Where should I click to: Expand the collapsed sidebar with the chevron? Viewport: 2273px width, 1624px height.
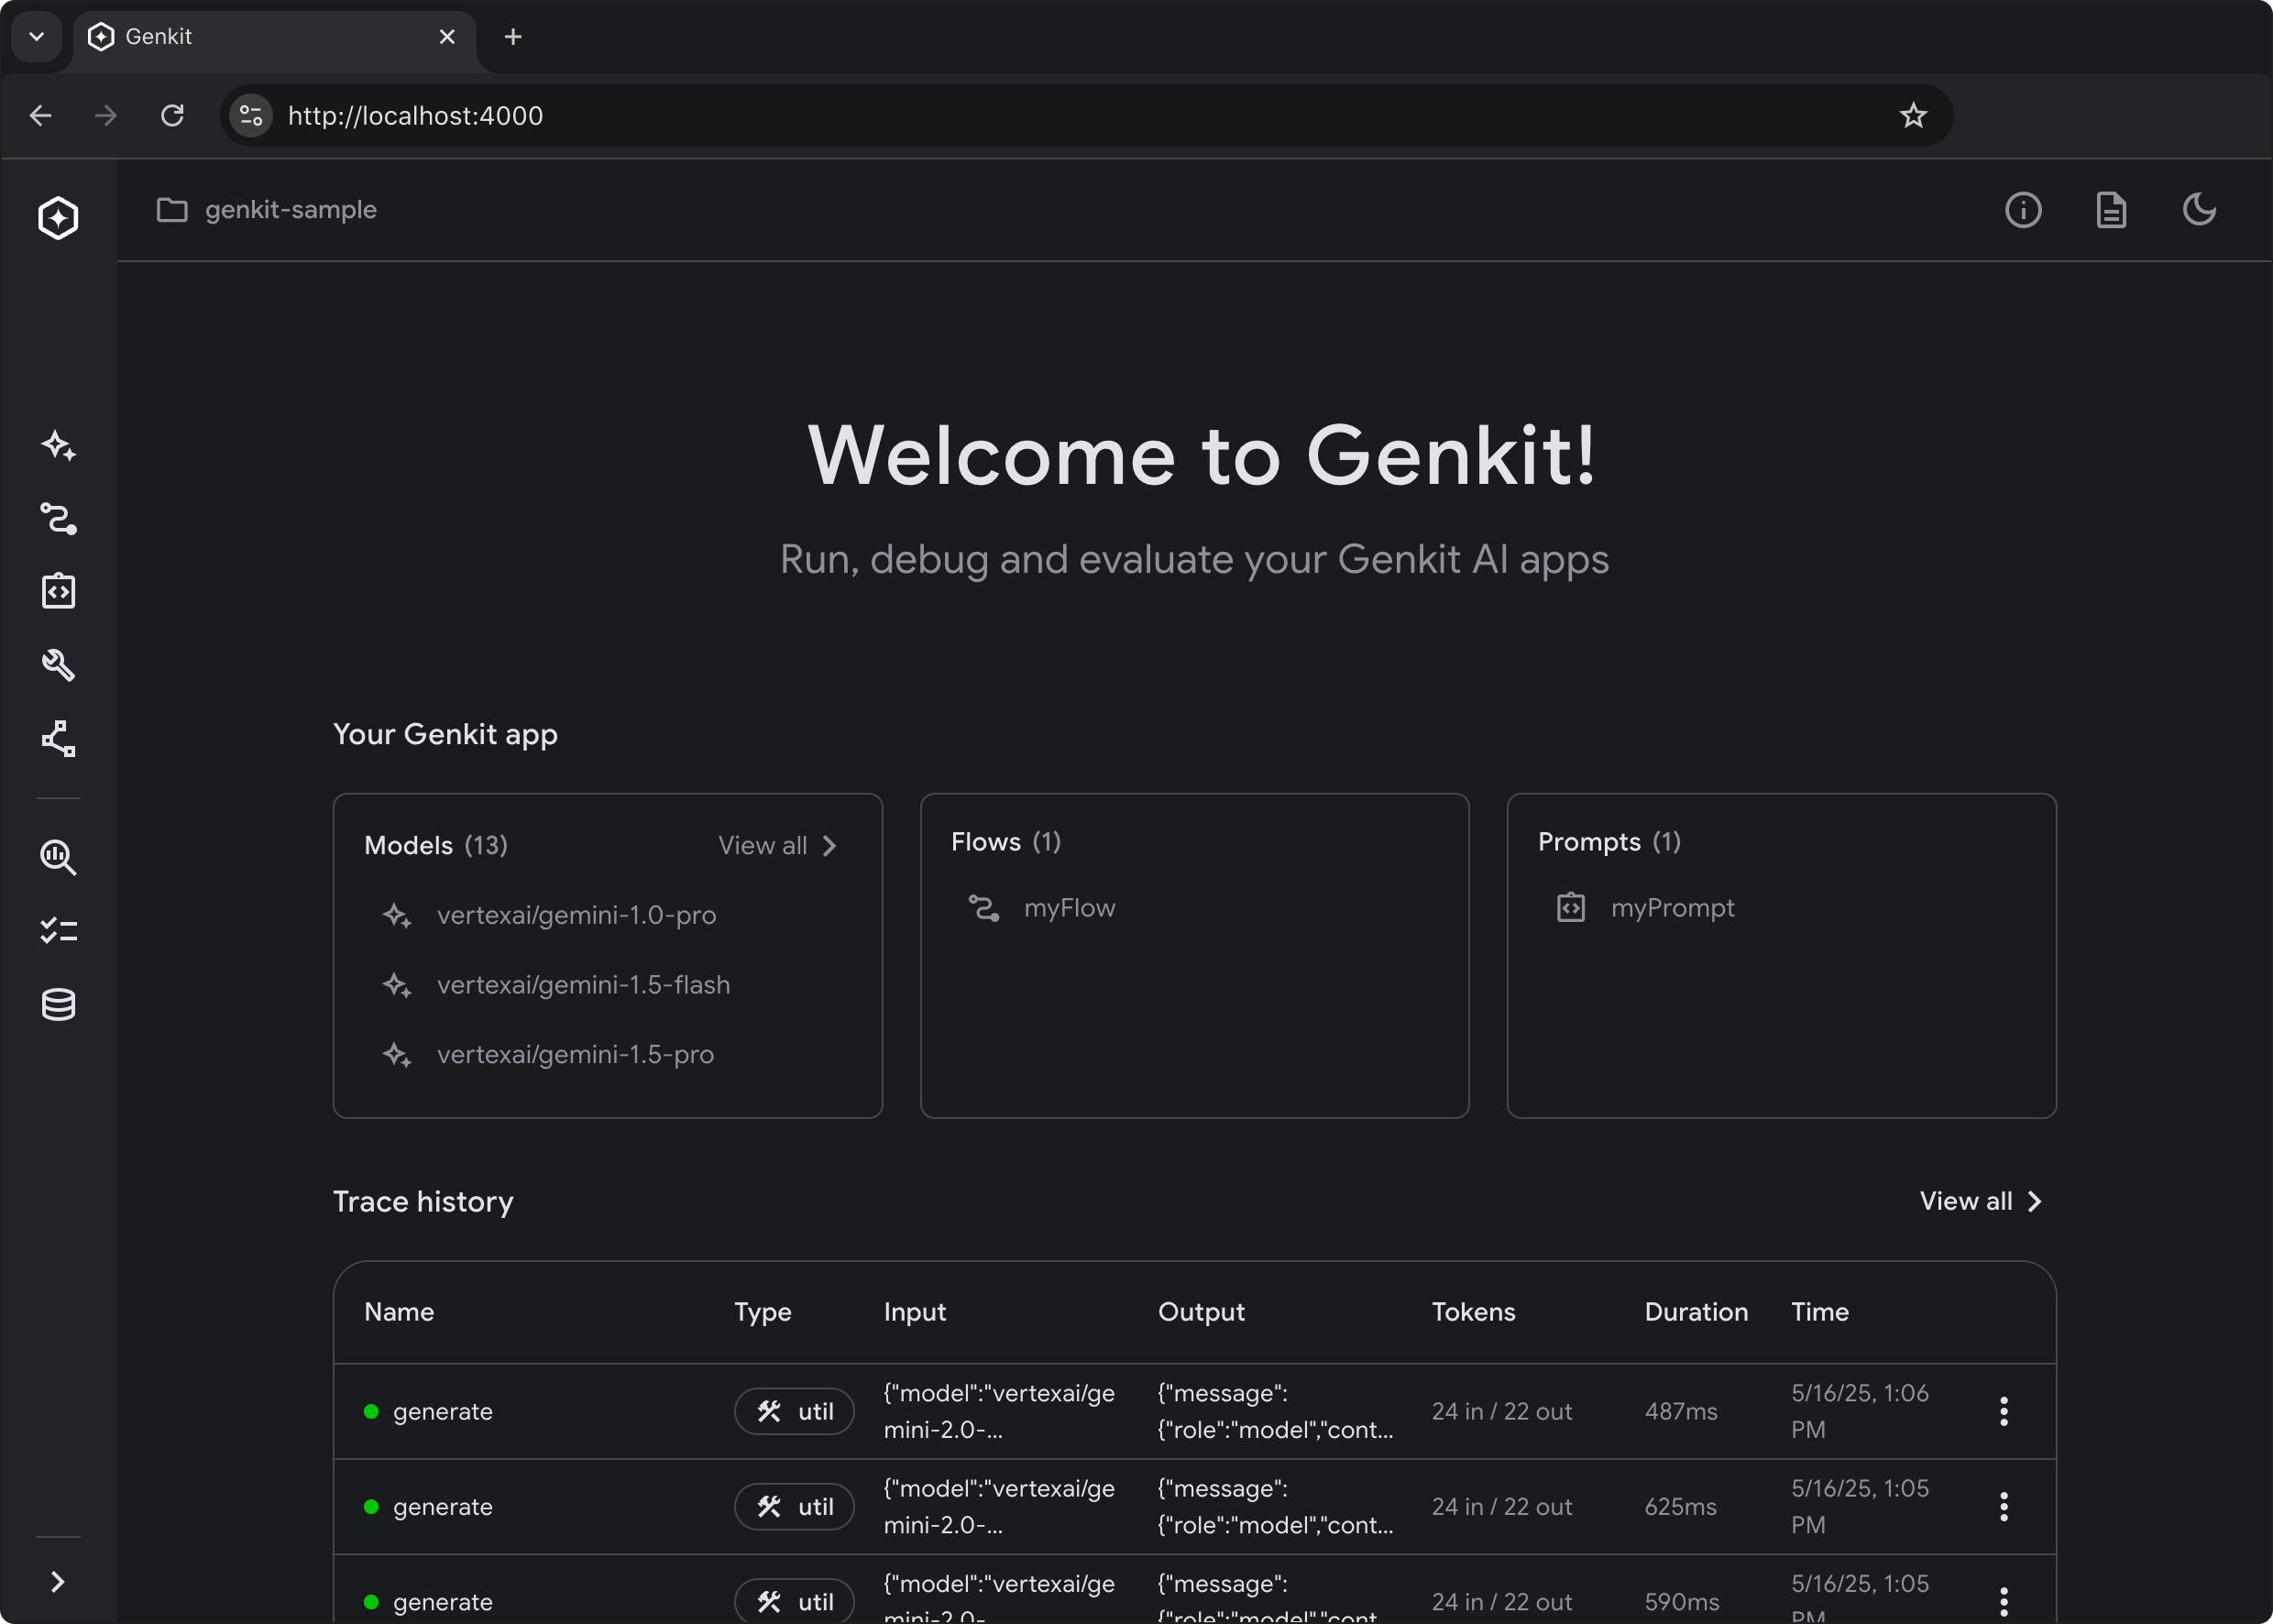click(x=58, y=1581)
